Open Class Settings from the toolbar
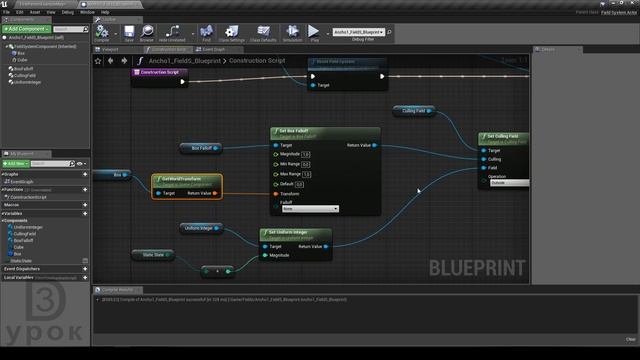Image resolution: width=640 pixels, height=360 pixels. [x=231, y=33]
